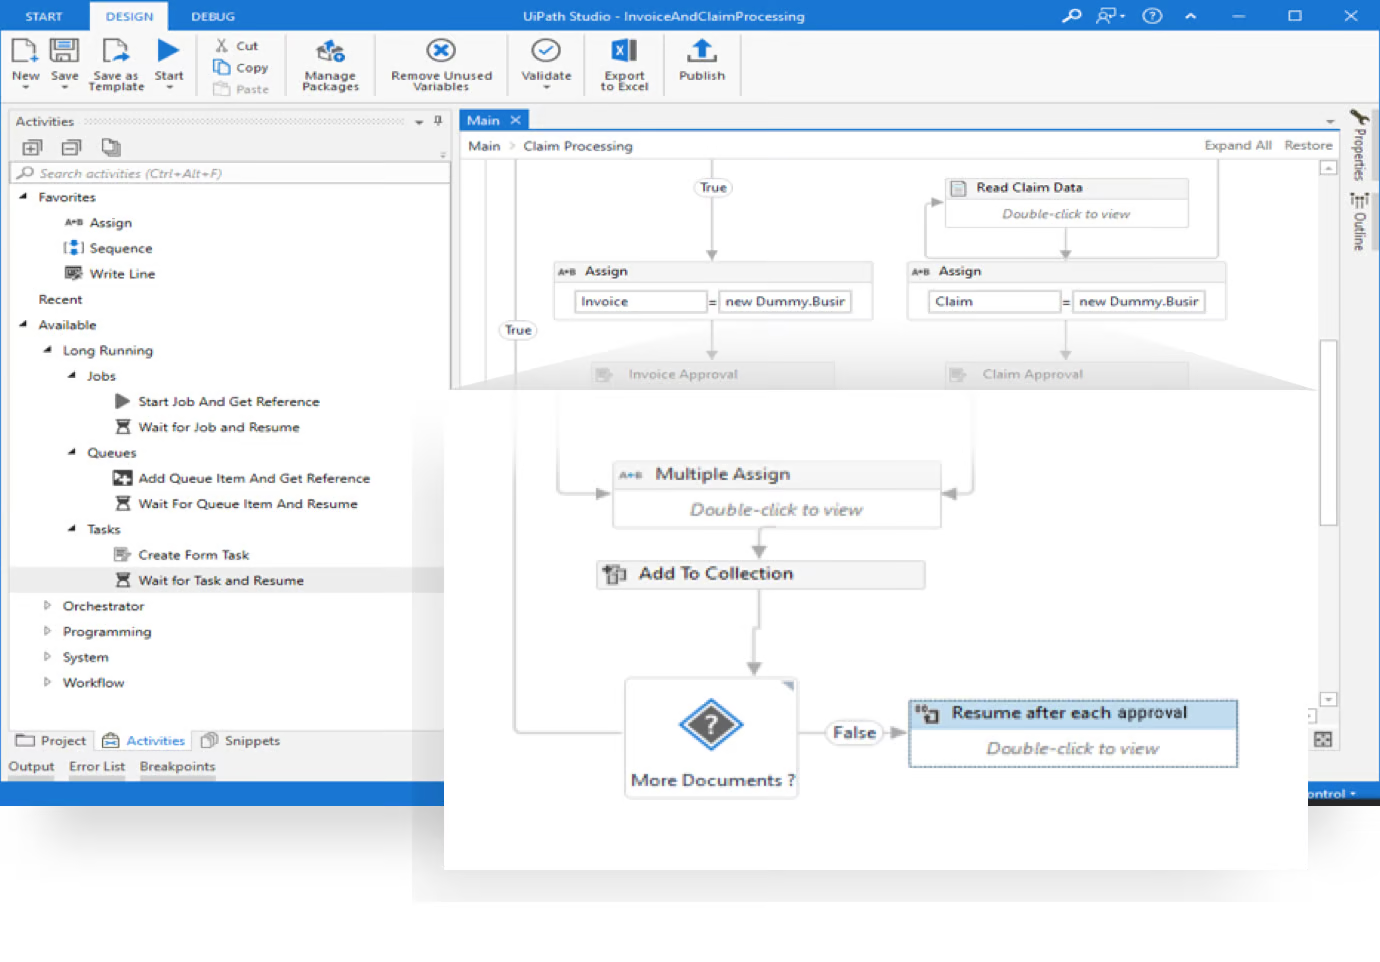Screen dimensions: 1380x962
Task: Expand the System node
Action: pos(47,657)
